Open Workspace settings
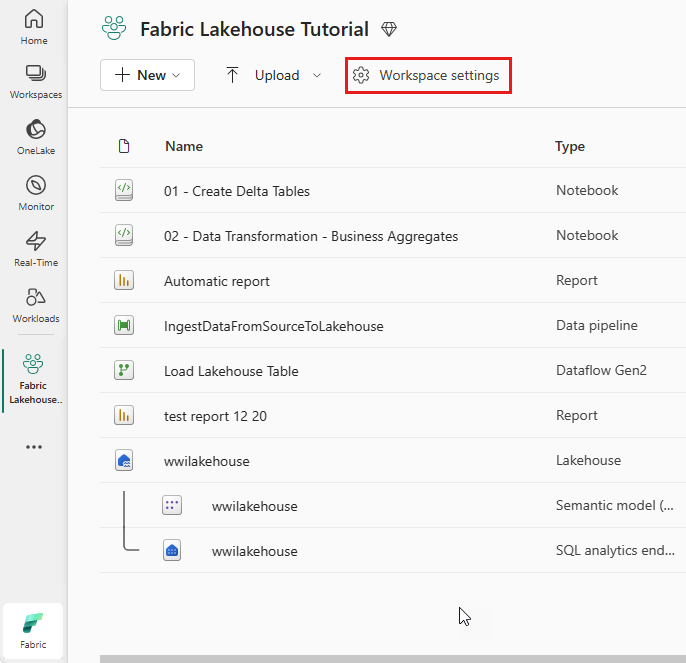The width and height of the screenshot is (686, 663). [x=428, y=76]
